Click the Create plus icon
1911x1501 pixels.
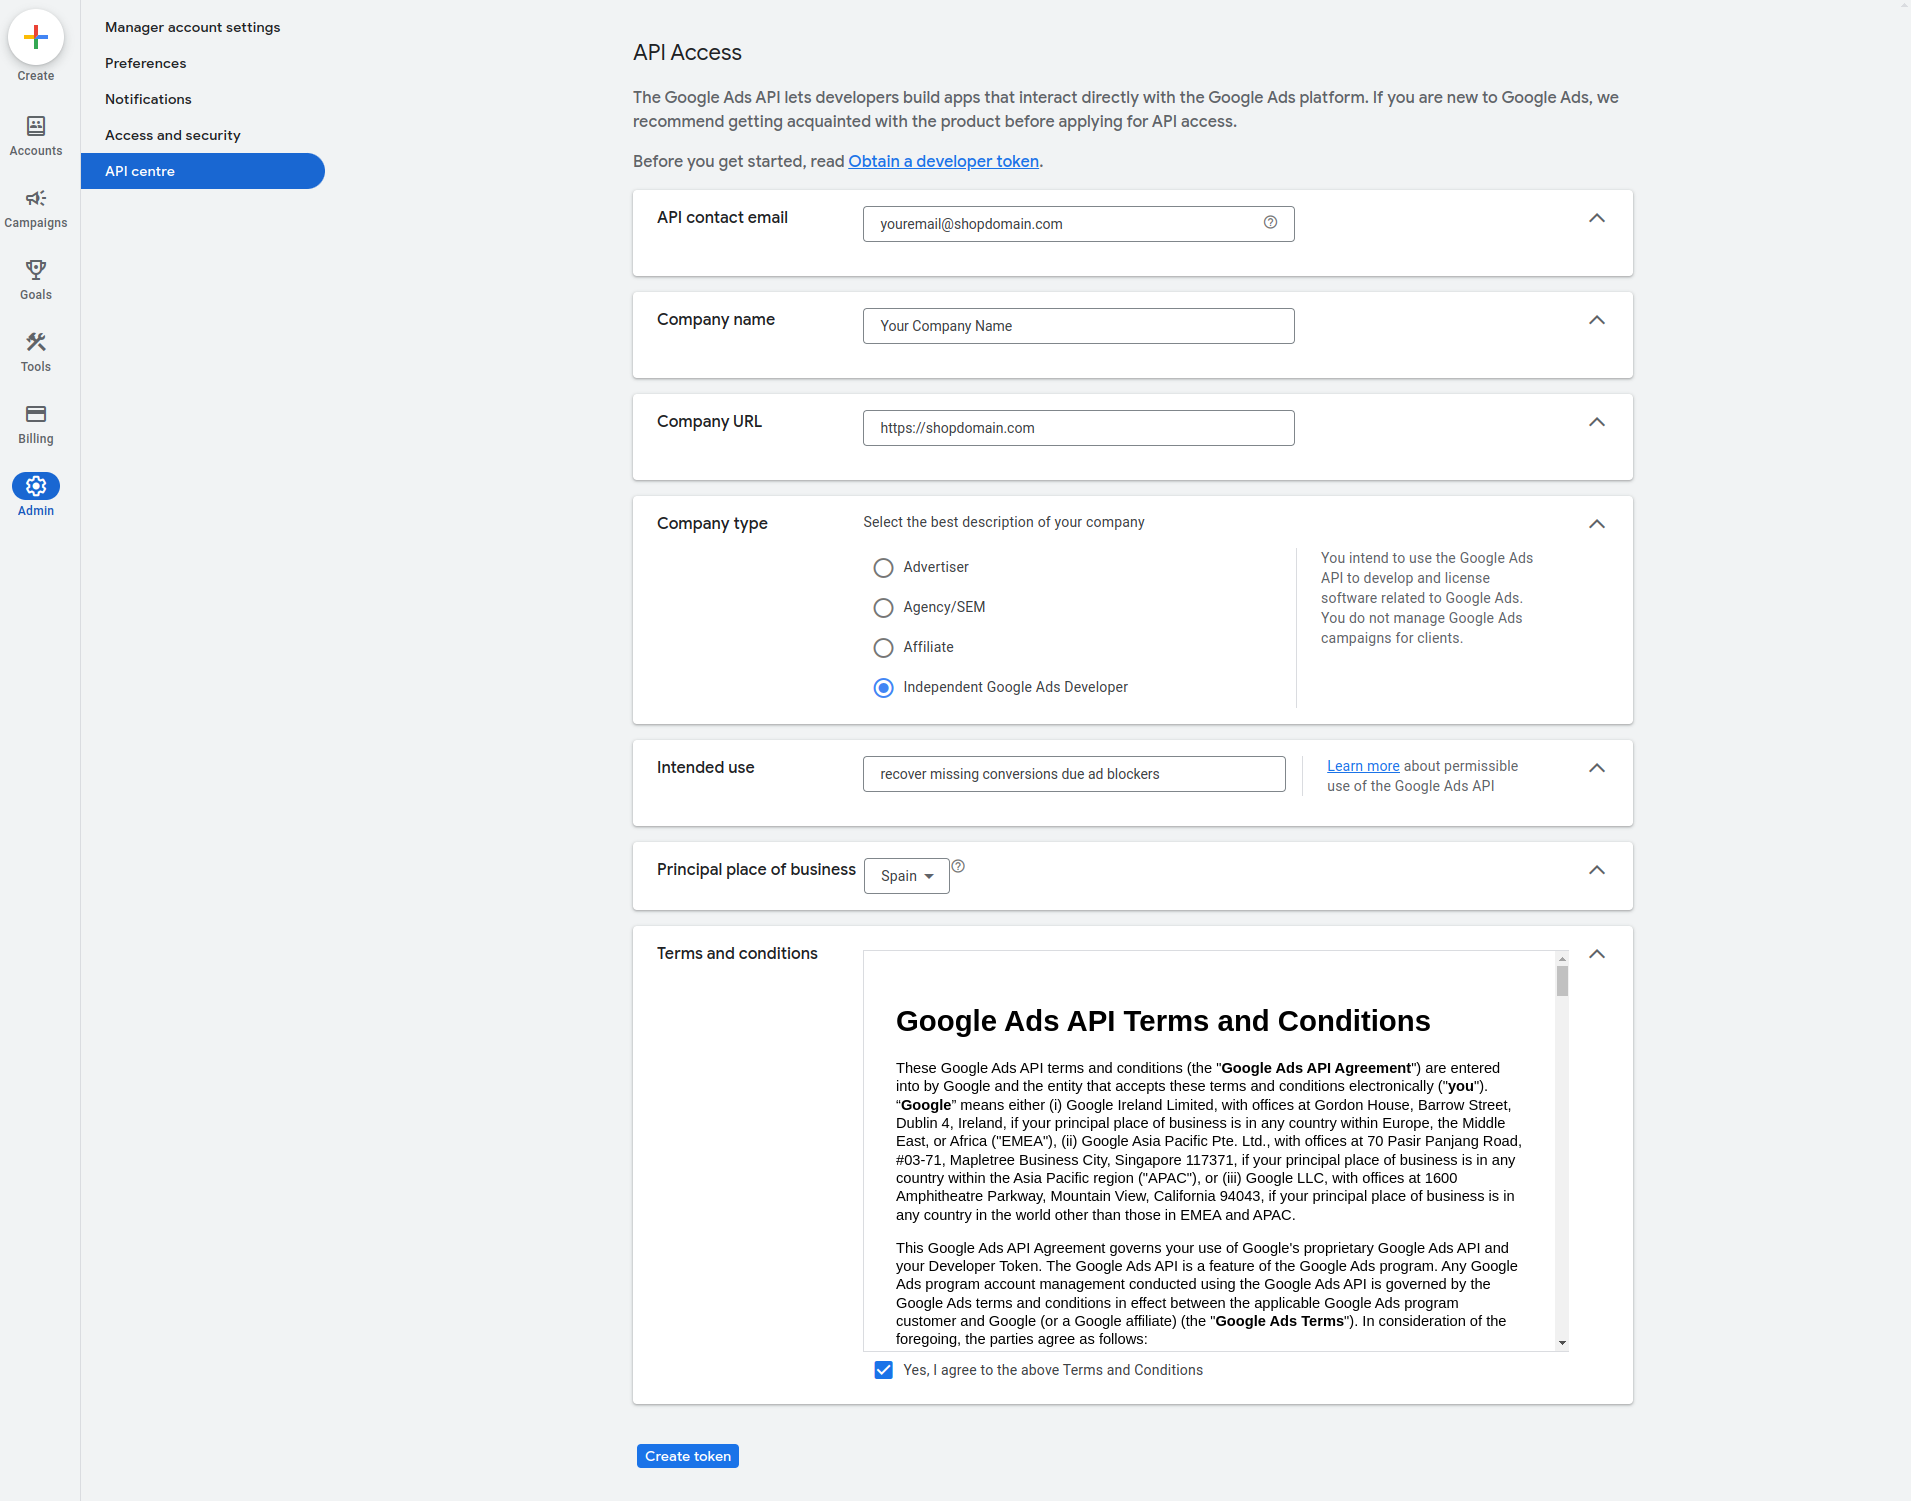pyautogui.click(x=36, y=38)
